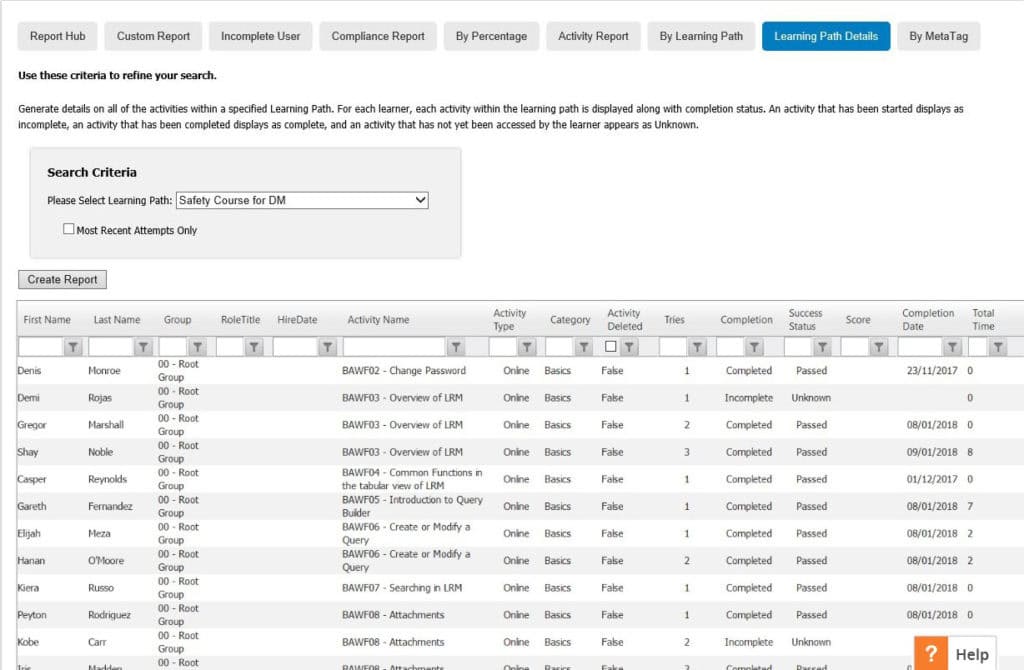
Task: Open the Score column filter funnel
Action: point(877,345)
